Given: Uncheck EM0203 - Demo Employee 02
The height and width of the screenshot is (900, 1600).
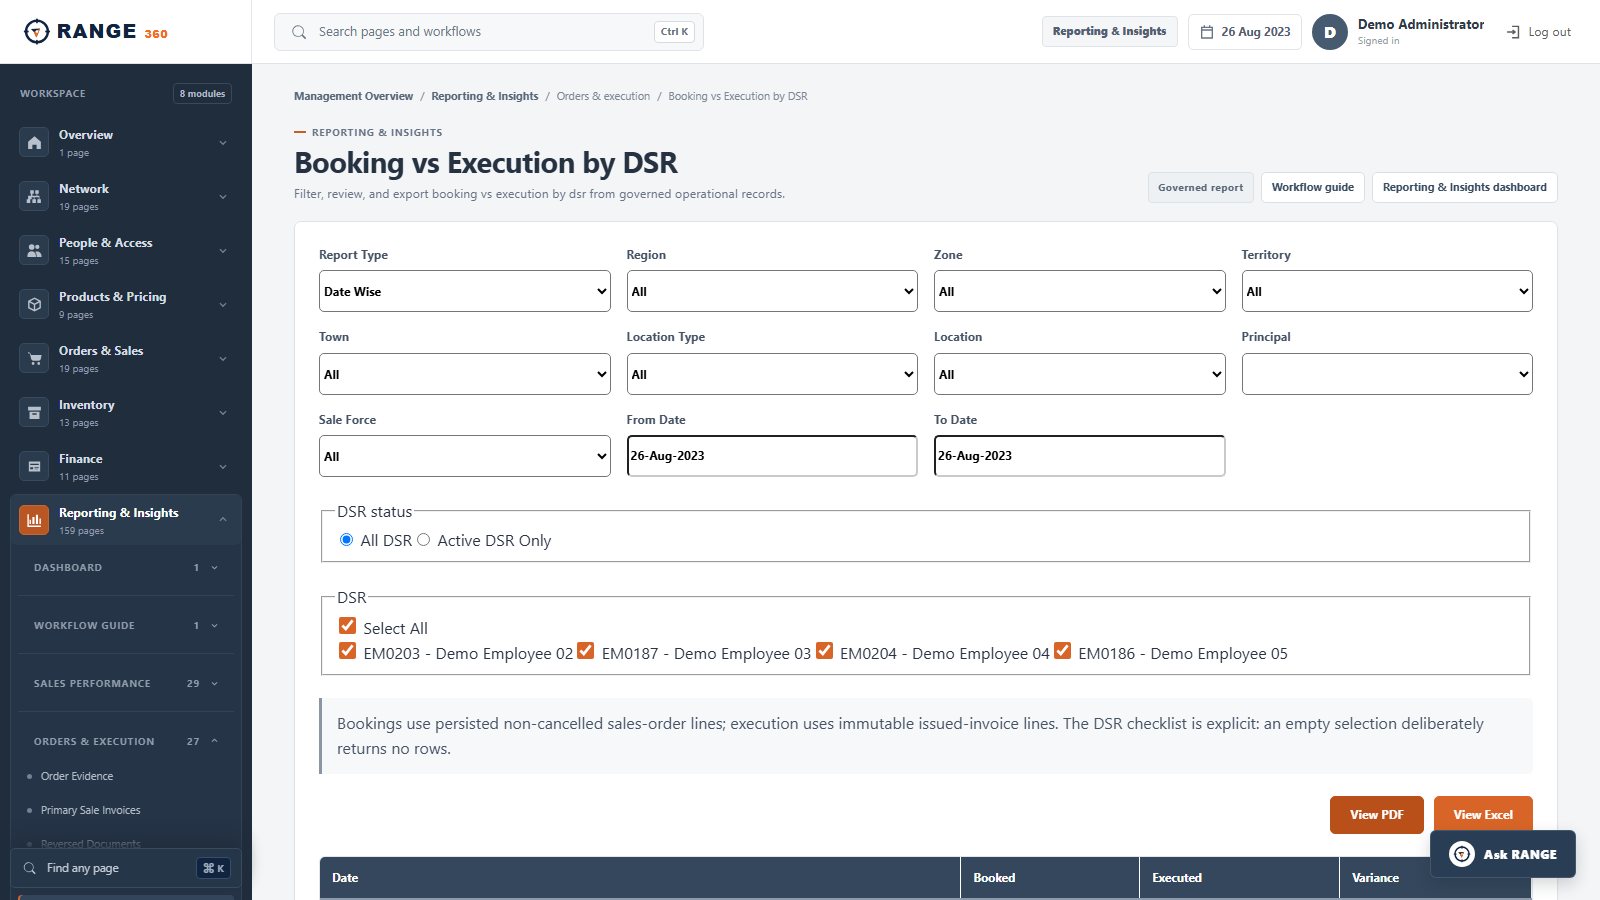Looking at the screenshot, I should (347, 651).
